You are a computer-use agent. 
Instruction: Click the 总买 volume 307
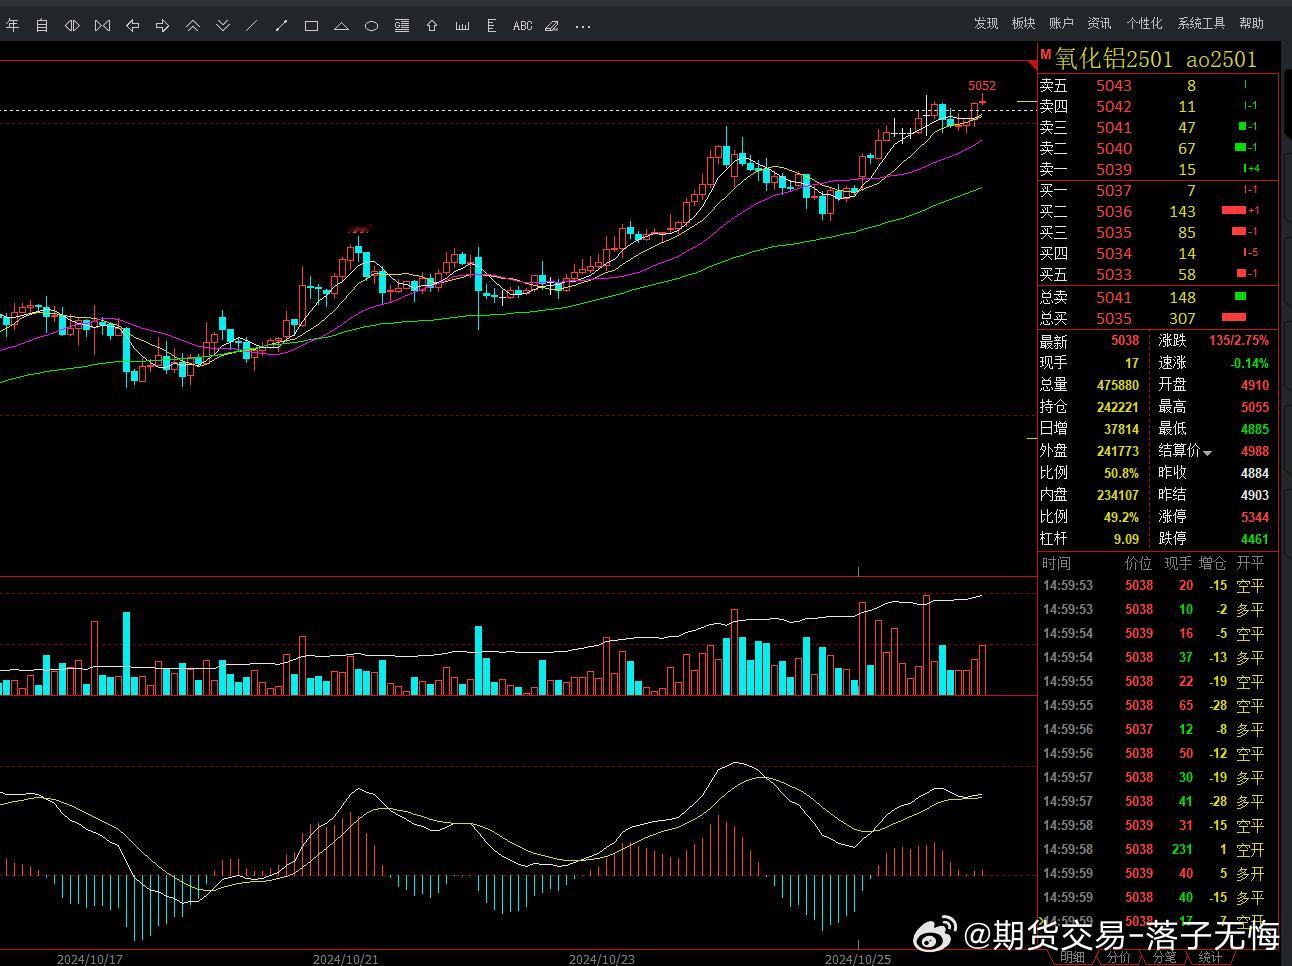[1182, 319]
